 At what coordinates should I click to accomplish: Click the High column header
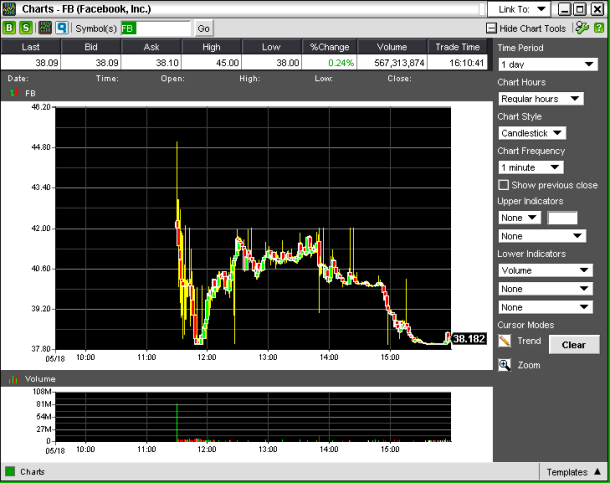point(211,47)
